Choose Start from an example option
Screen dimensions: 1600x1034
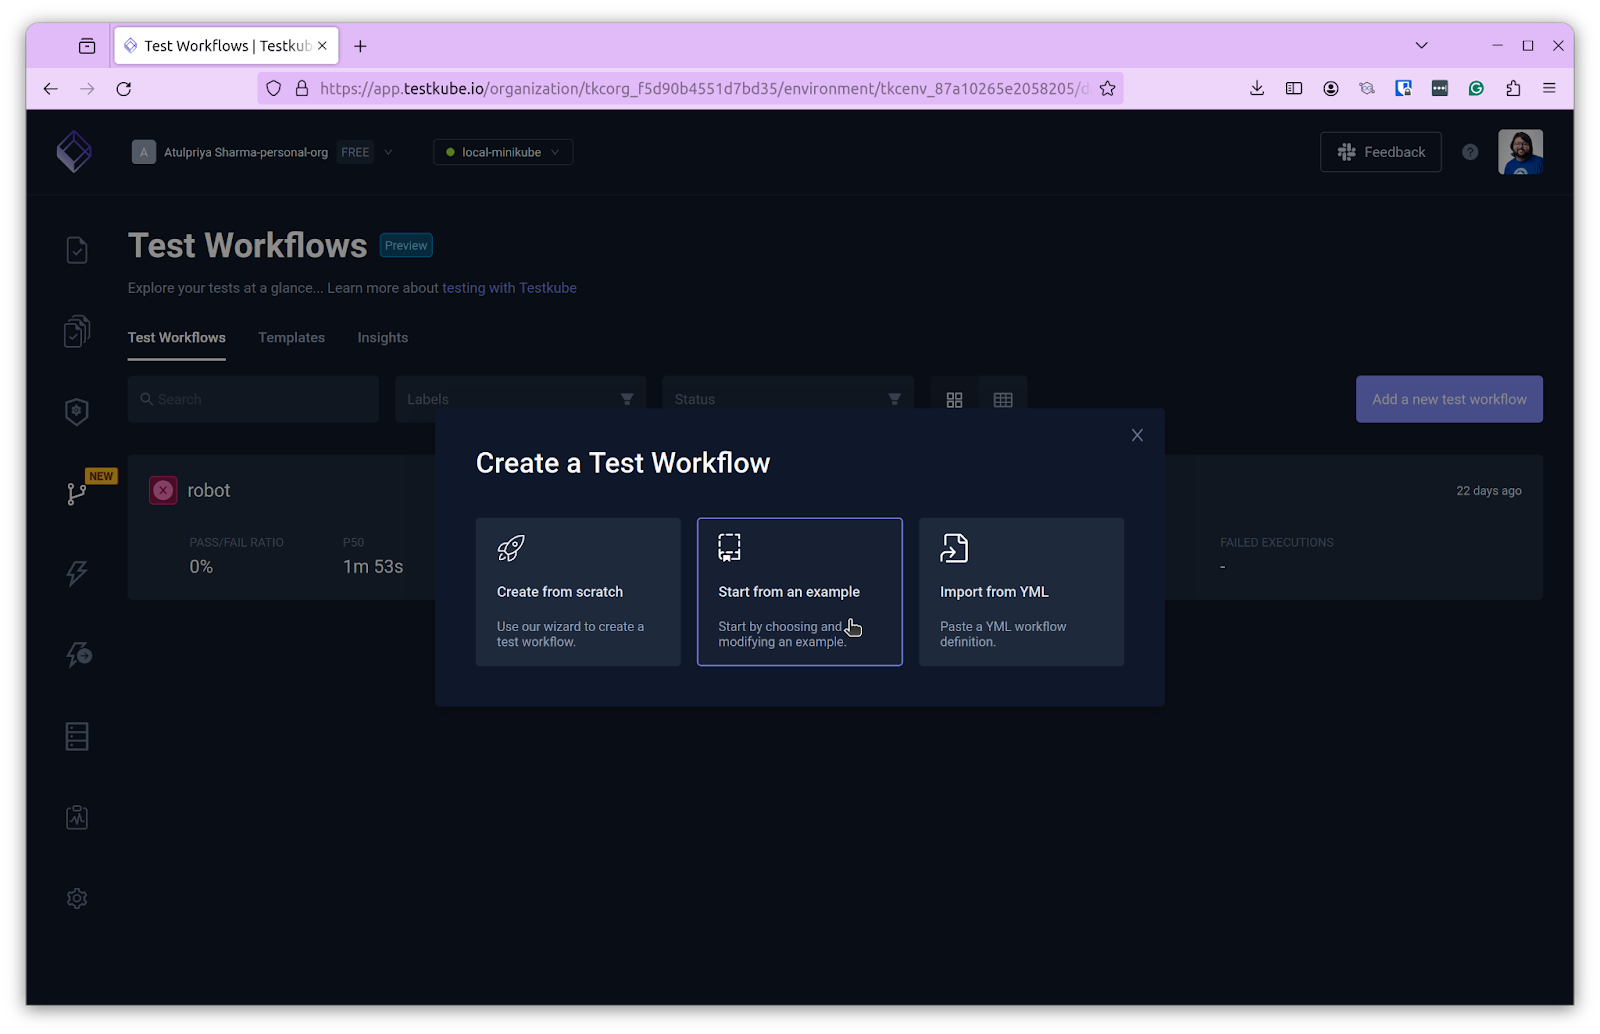click(x=800, y=592)
